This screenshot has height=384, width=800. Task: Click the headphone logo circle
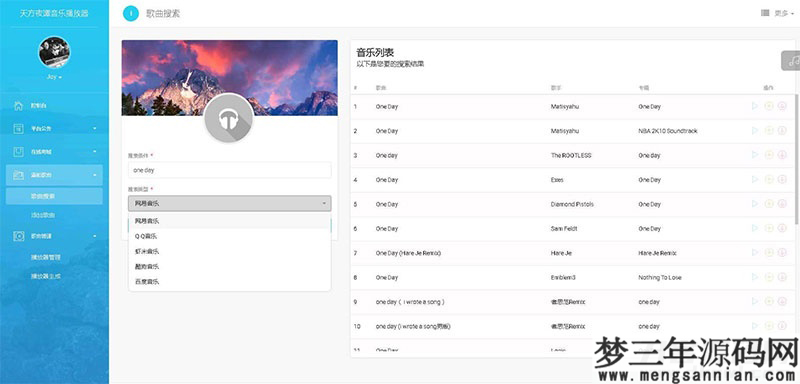pos(229,118)
